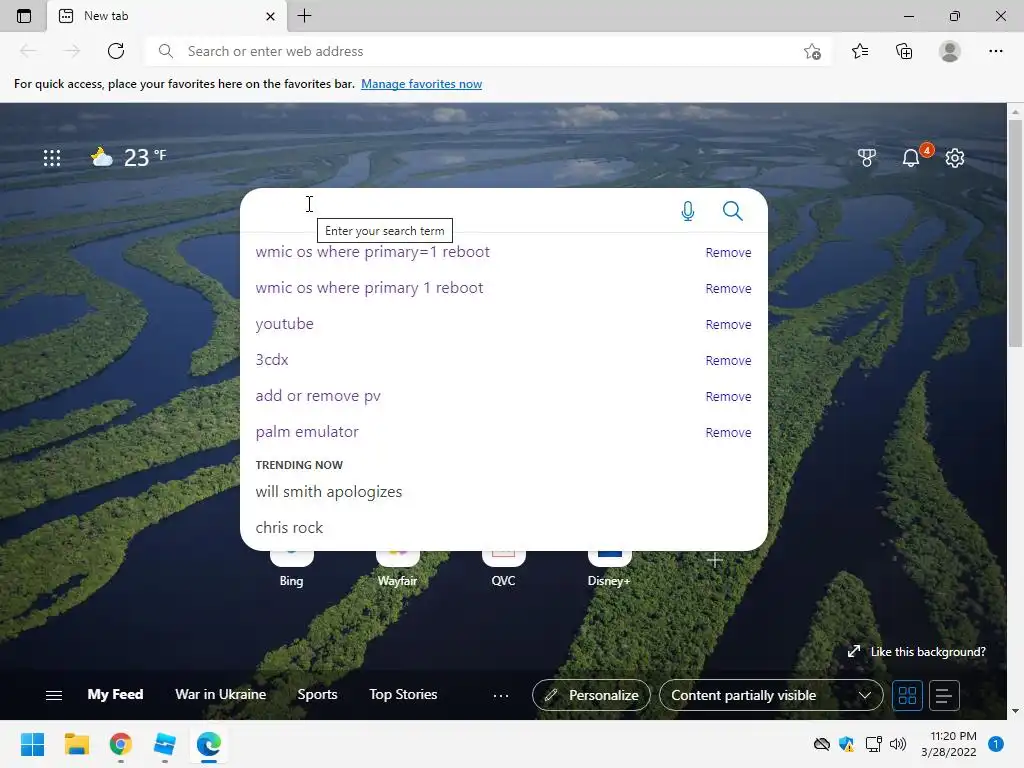Viewport: 1024px width, 768px height.
Task: Open the Bing quick link
Action: (291, 567)
